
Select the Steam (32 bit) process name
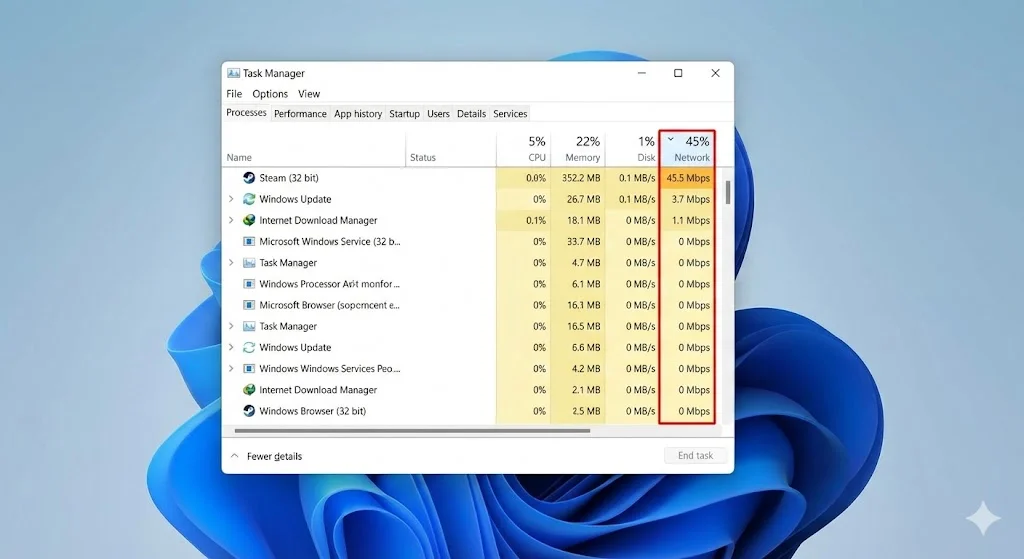[x=289, y=178]
